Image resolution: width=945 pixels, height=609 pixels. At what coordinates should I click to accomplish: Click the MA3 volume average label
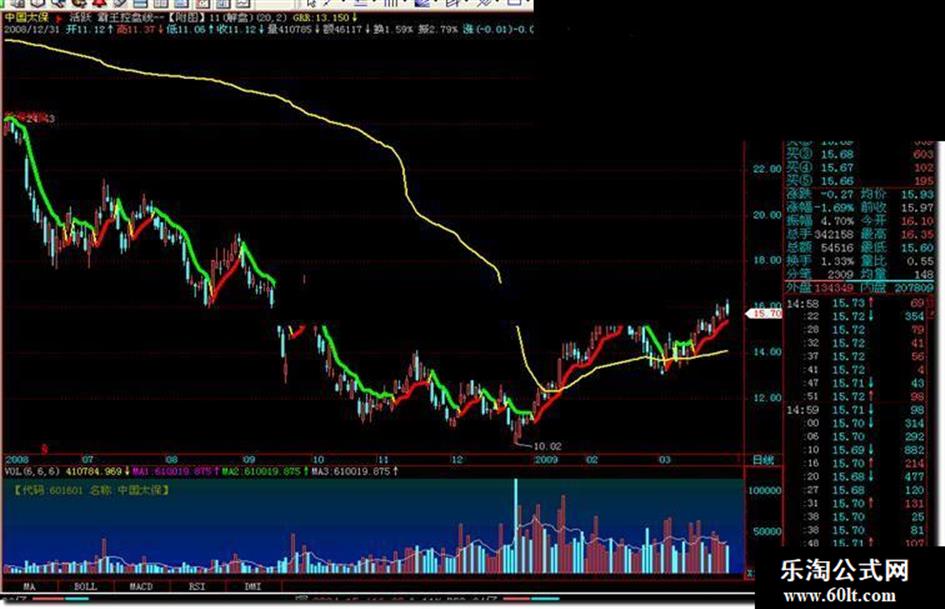click(353, 471)
